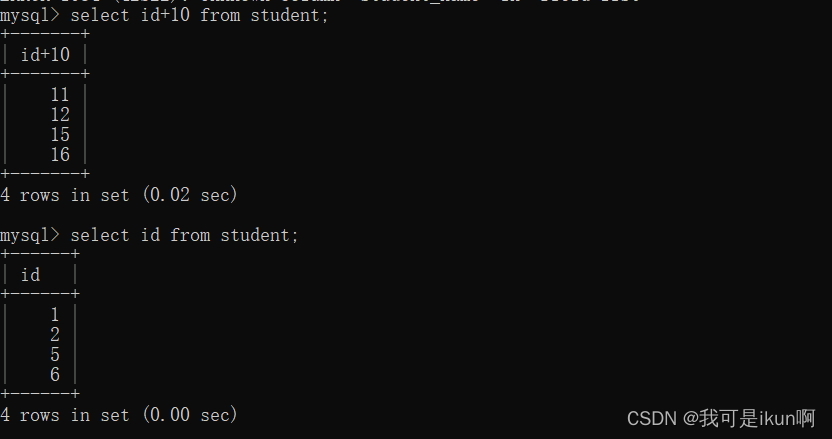This screenshot has width=832, height=439.
Task: Click the first mysql> prompt
Action: pyautogui.click(x=30, y=15)
